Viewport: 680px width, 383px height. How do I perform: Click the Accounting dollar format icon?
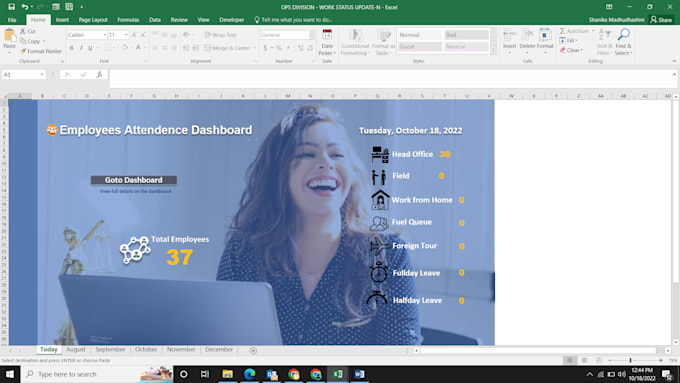tap(265, 48)
